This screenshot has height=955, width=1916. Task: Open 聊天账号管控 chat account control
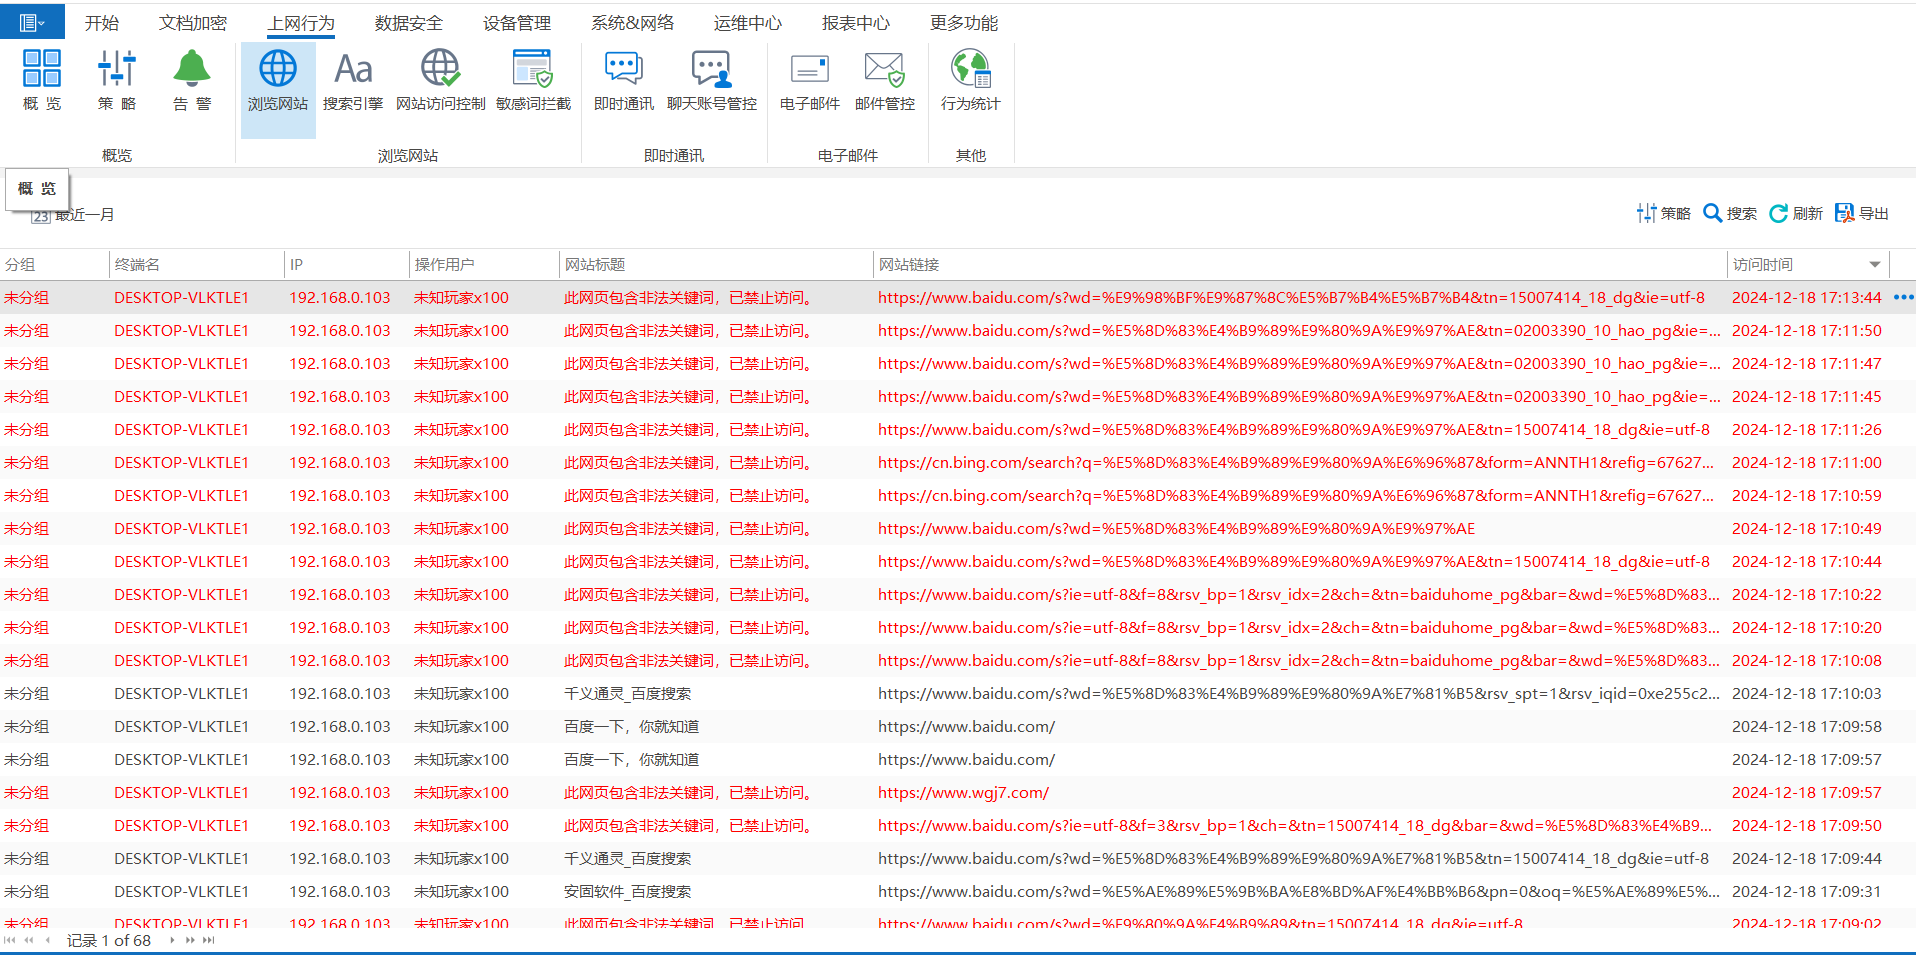pyautogui.click(x=711, y=80)
